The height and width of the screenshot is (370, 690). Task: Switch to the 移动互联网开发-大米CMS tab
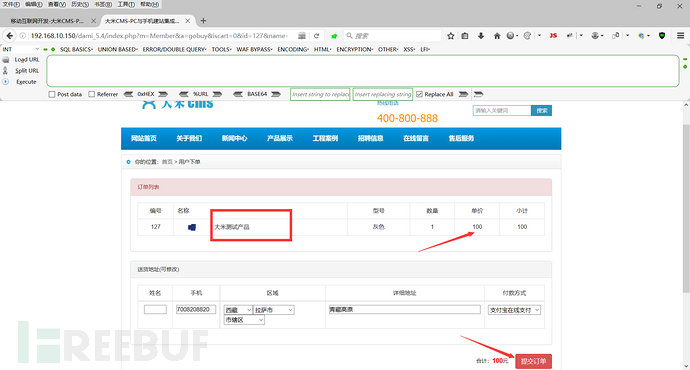tap(47, 21)
